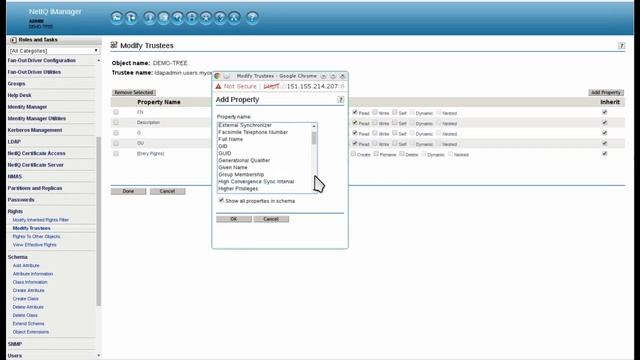Click the Exit icon in the header toolbar
Screen dimensions: 640x360
click(x=131, y=18)
